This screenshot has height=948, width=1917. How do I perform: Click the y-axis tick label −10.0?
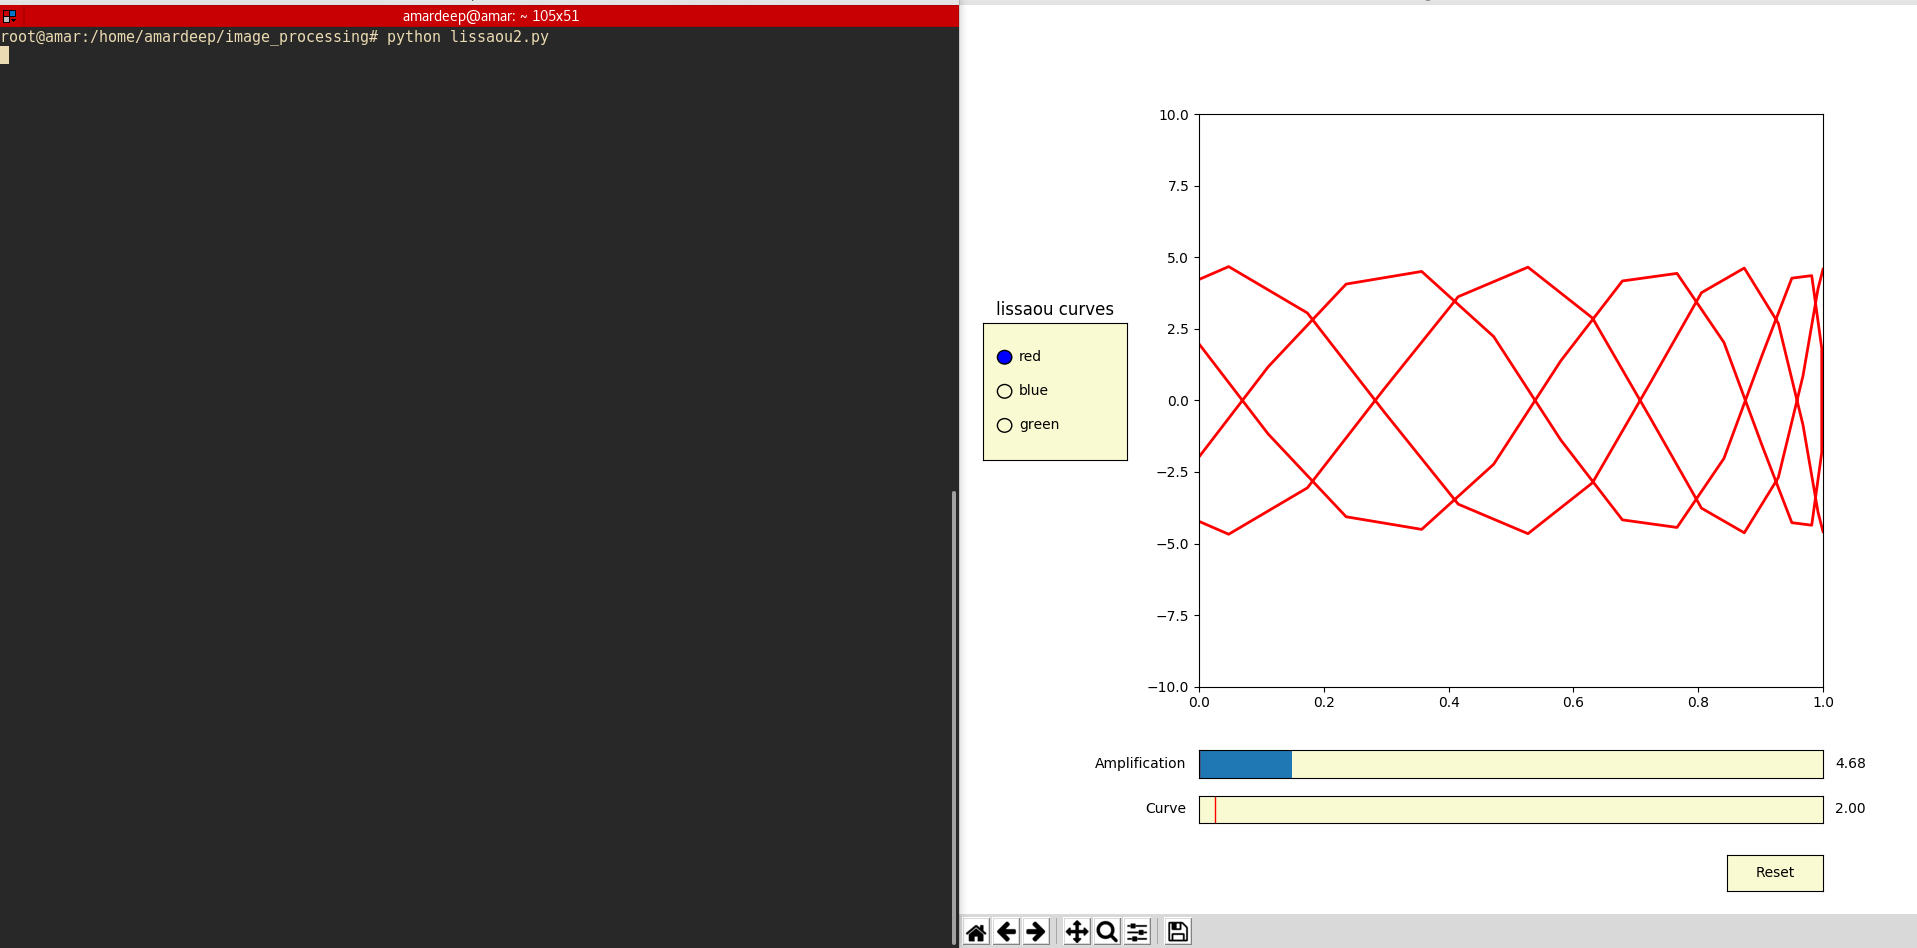tap(1168, 687)
